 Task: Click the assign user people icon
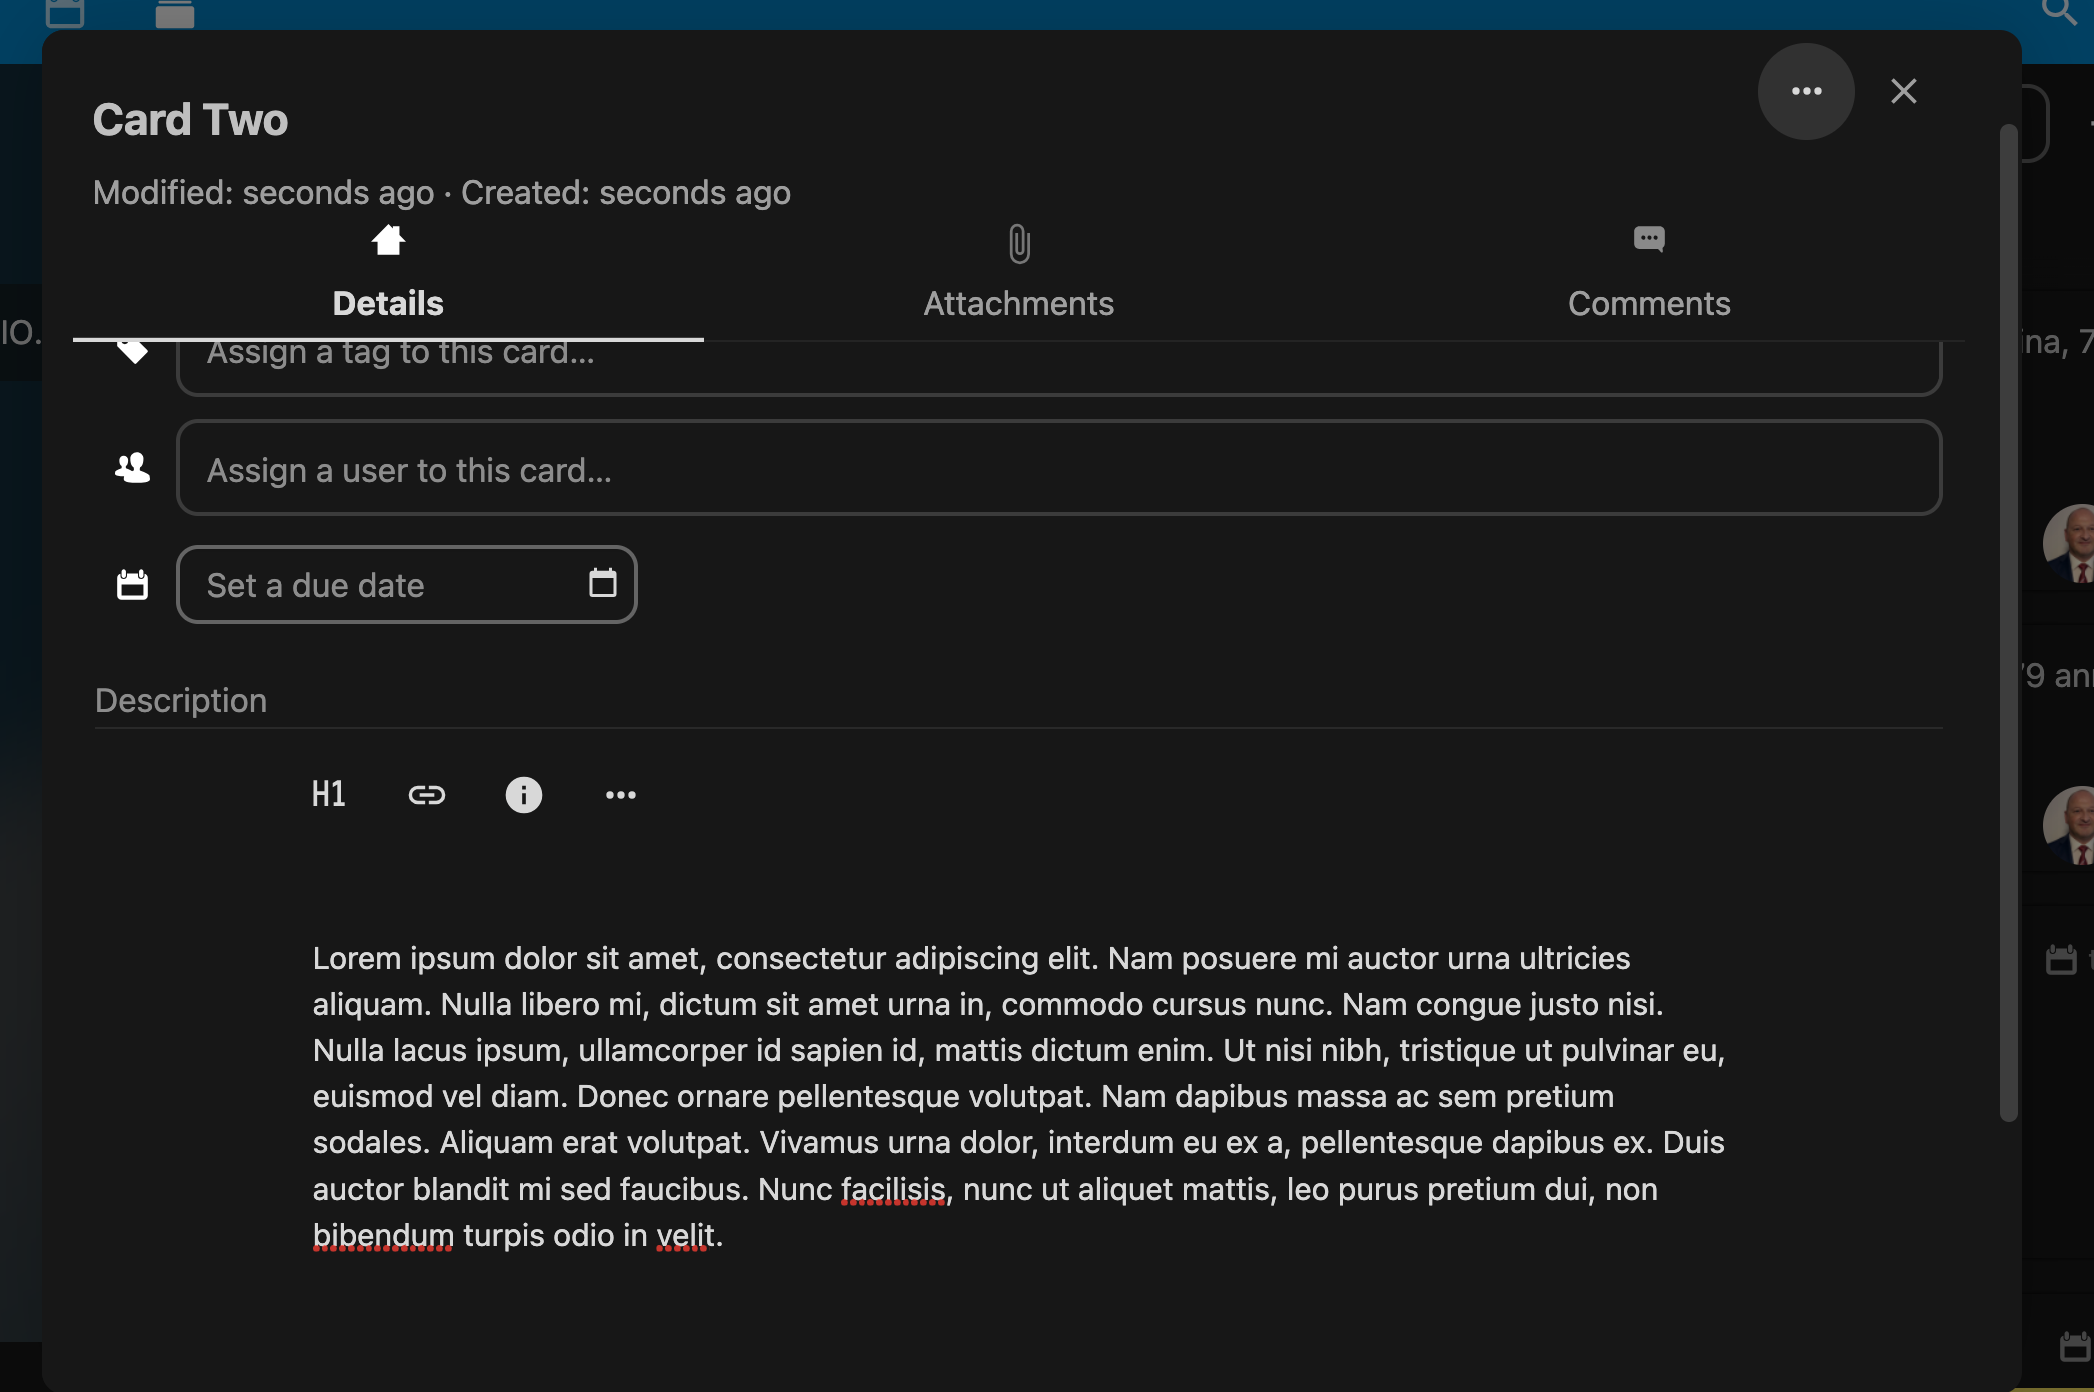point(131,466)
